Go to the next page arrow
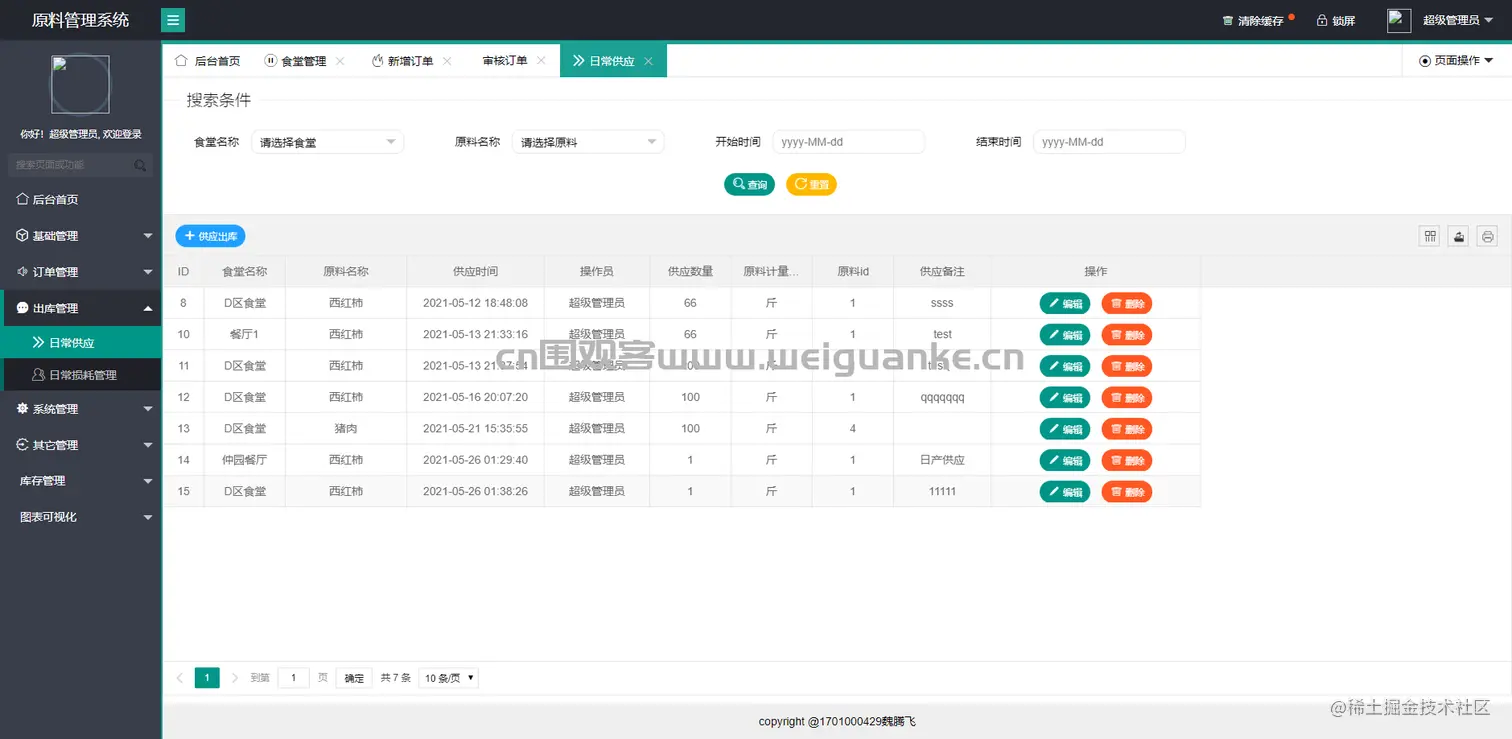 [x=235, y=678]
